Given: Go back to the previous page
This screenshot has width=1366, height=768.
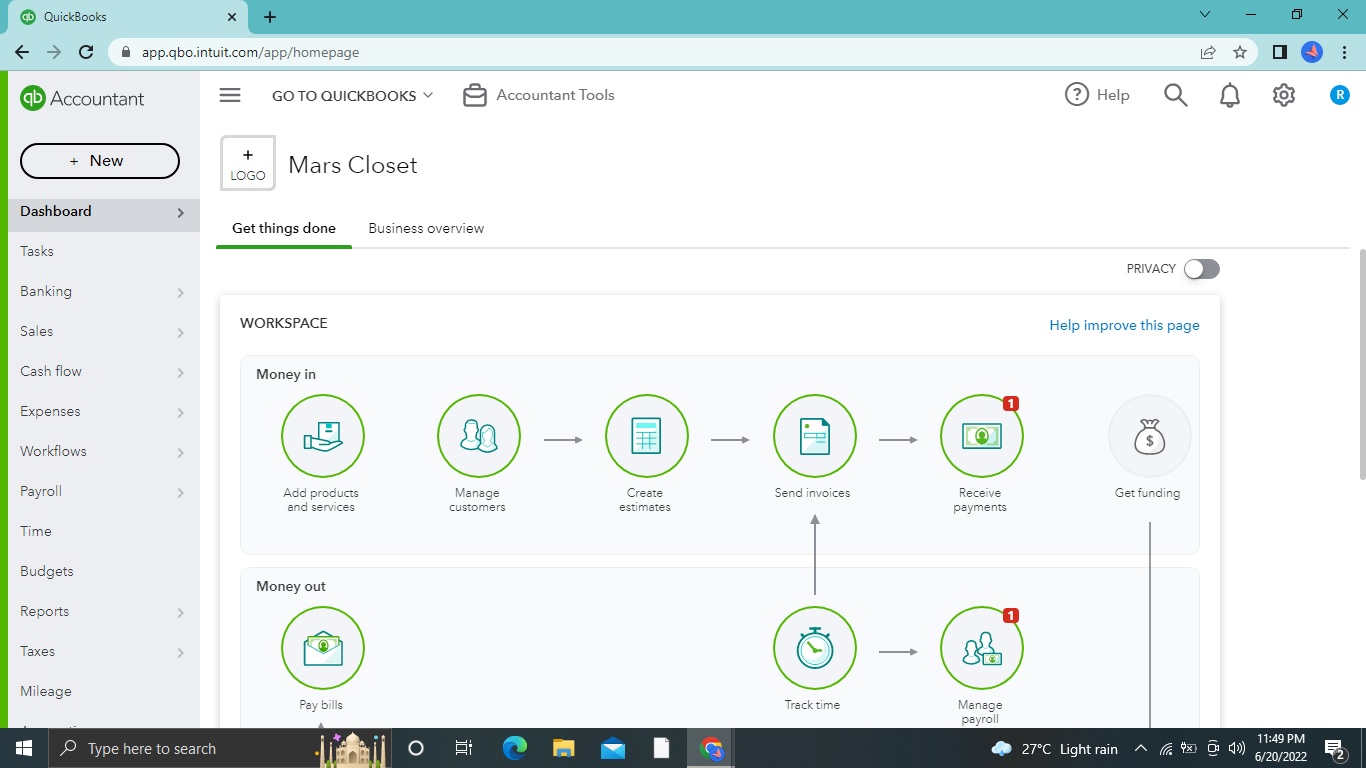Looking at the screenshot, I should (22, 52).
